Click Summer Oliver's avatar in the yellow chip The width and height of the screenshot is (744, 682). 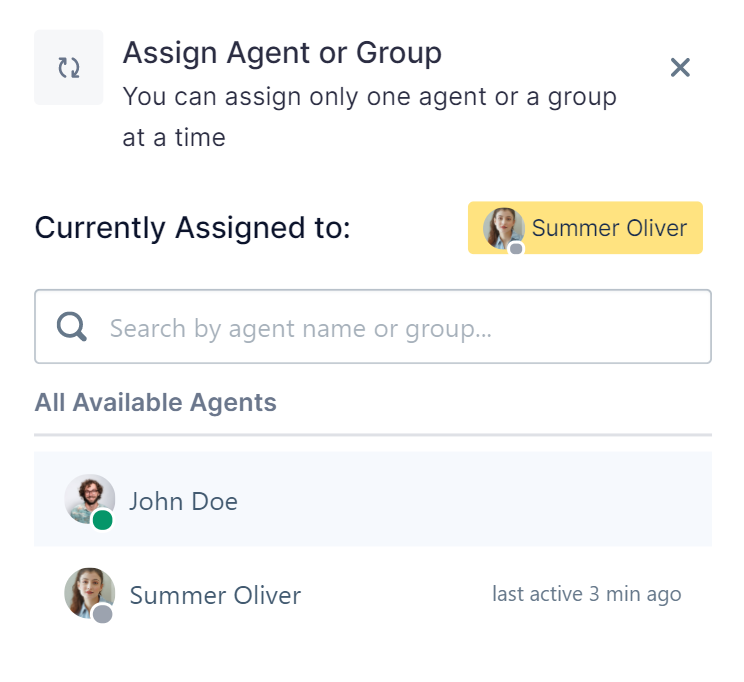pyautogui.click(x=503, y=228)
